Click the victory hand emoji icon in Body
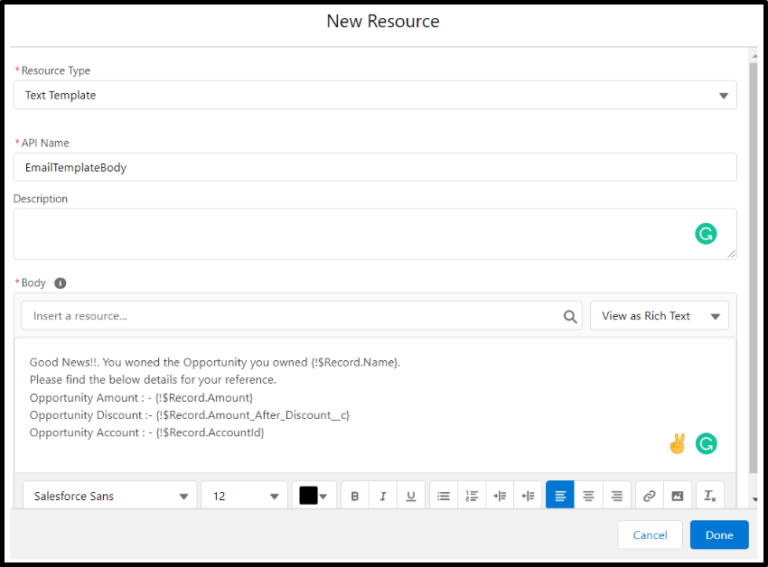 [x=678, y=444]
